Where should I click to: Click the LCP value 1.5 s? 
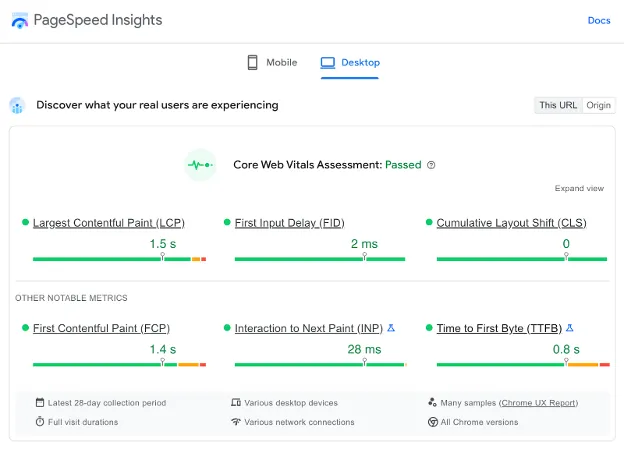point(163,244)
